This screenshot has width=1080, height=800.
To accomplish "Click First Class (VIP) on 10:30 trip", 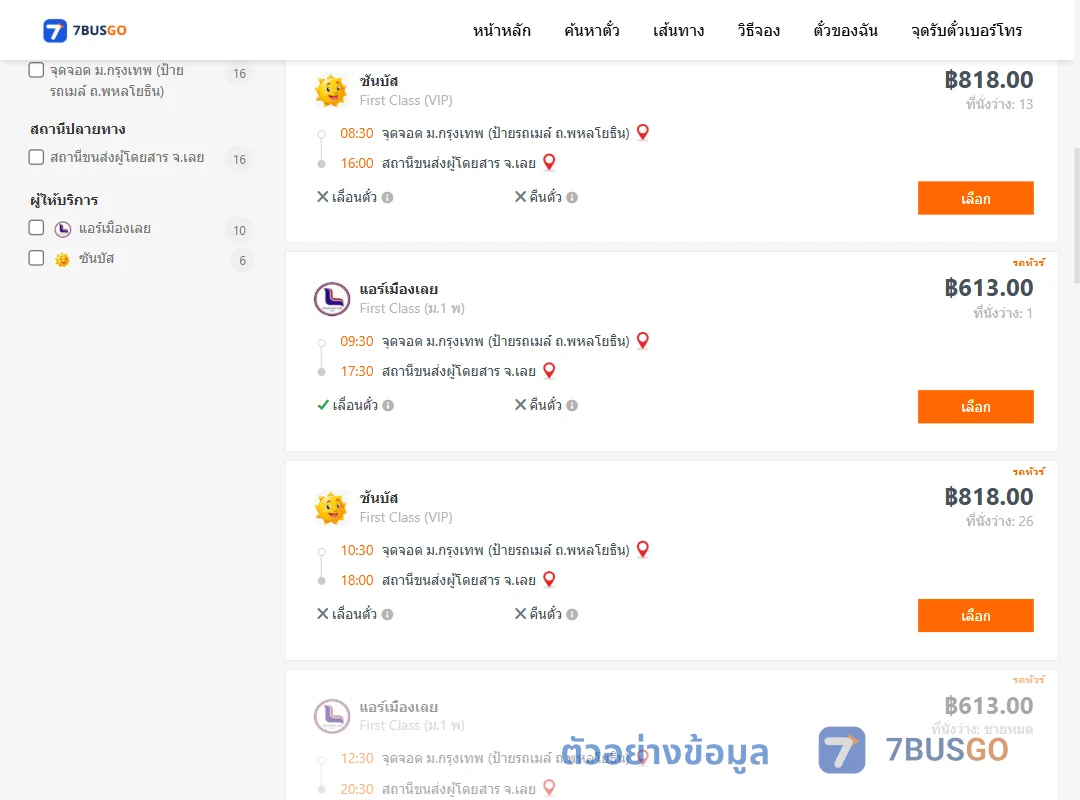I will [x=406, y=517].
